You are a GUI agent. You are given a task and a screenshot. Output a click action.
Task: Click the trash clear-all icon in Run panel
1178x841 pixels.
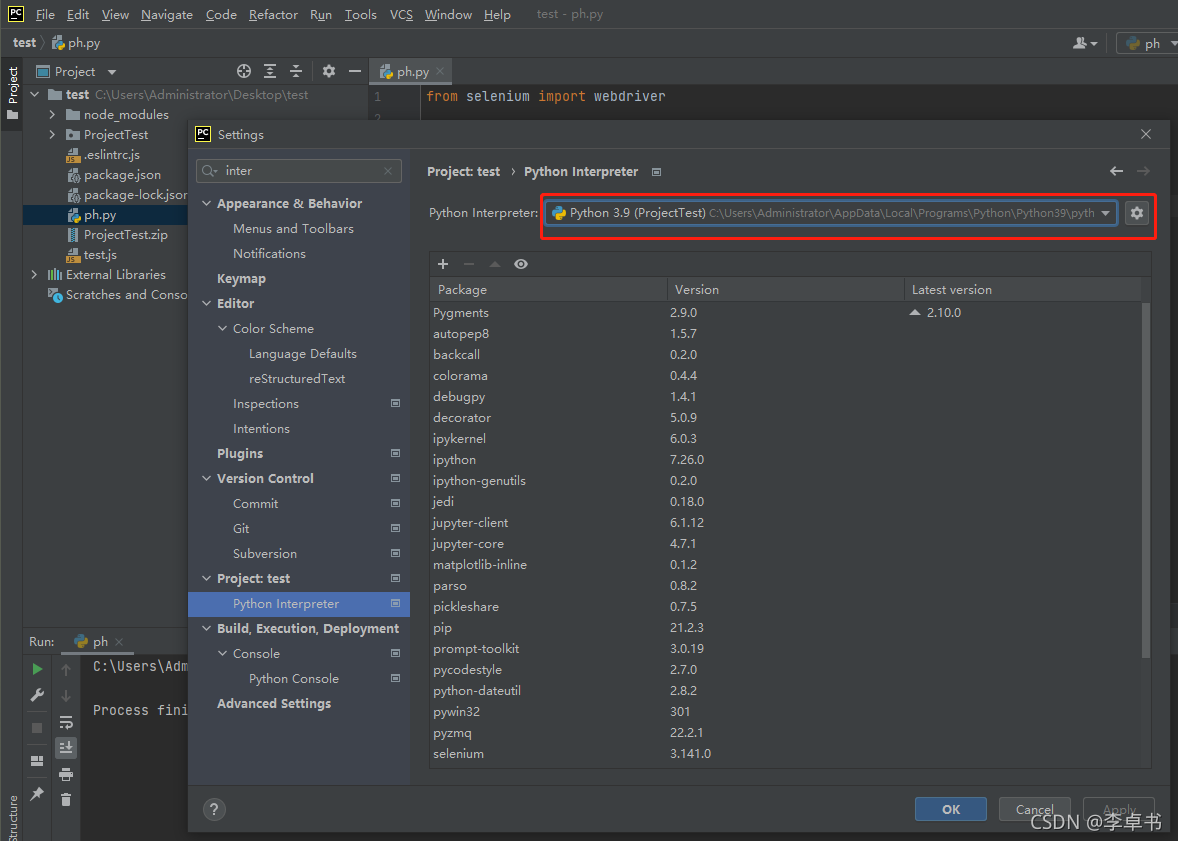click(x=66, y=800)
